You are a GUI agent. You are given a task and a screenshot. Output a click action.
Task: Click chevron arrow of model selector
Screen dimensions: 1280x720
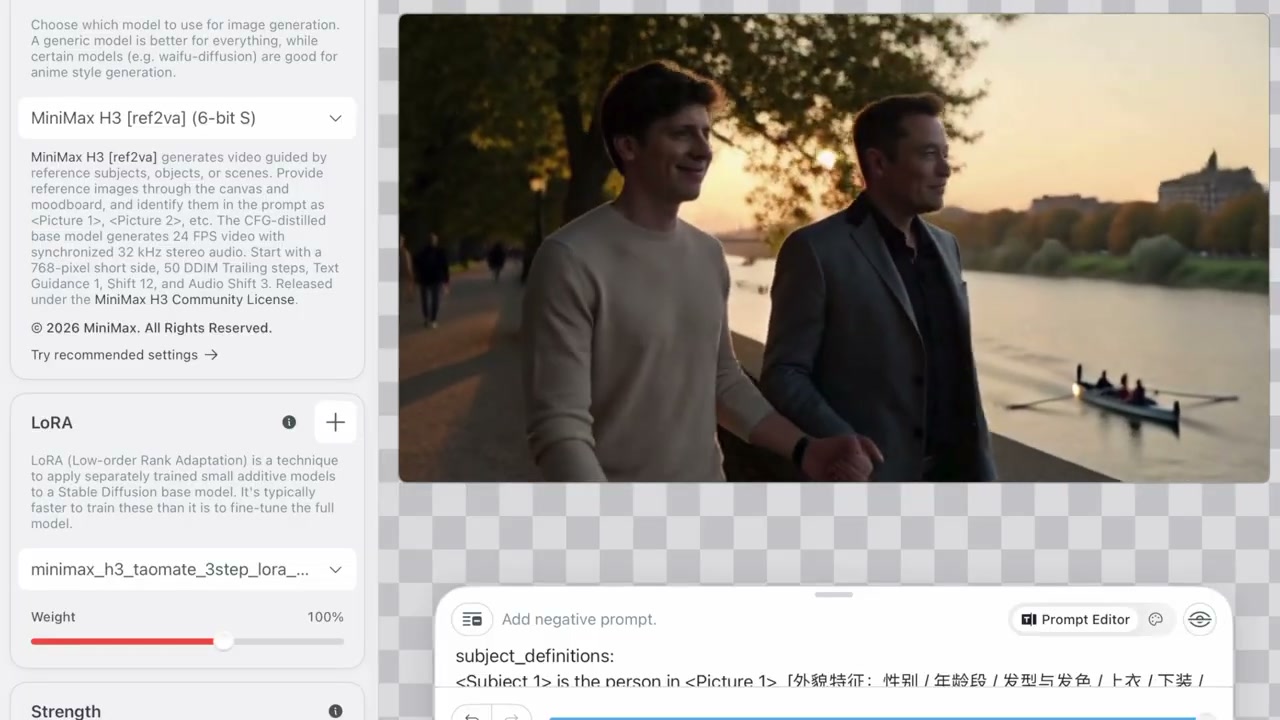336,118
